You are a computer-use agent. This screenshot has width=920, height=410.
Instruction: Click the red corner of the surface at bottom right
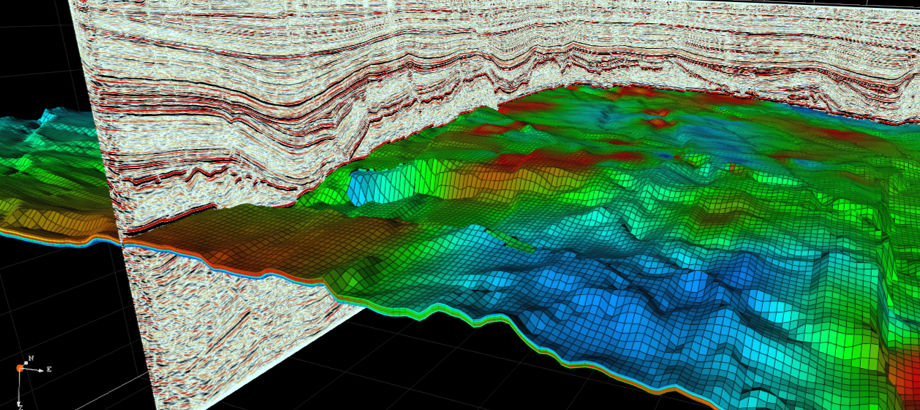pos(905,380)
